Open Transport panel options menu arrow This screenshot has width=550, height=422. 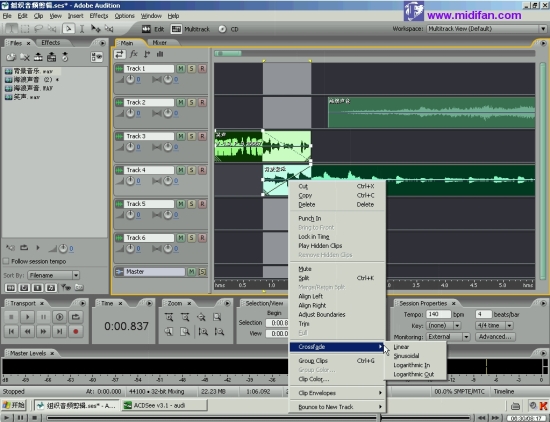tap(83, 303)
